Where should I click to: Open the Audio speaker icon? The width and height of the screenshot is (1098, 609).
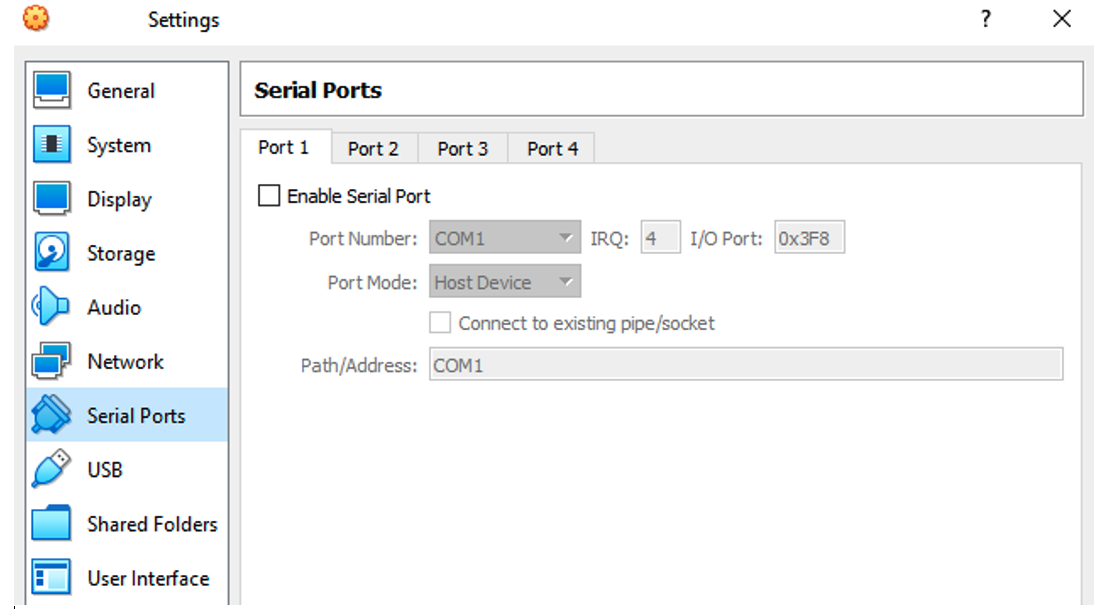point(50,307)
